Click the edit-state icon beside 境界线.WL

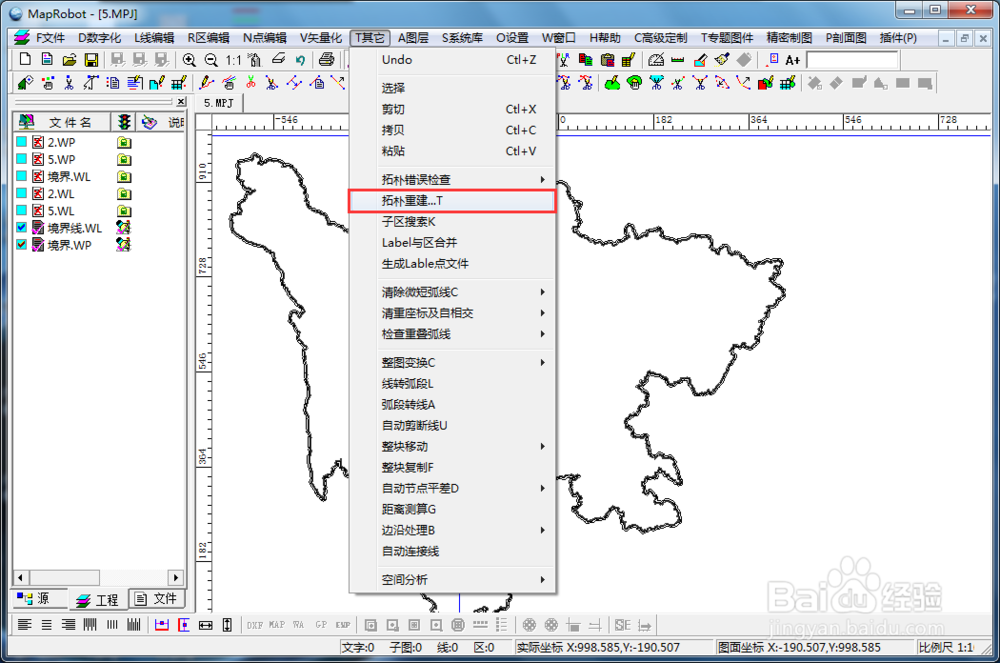click(x=124, y=228)
